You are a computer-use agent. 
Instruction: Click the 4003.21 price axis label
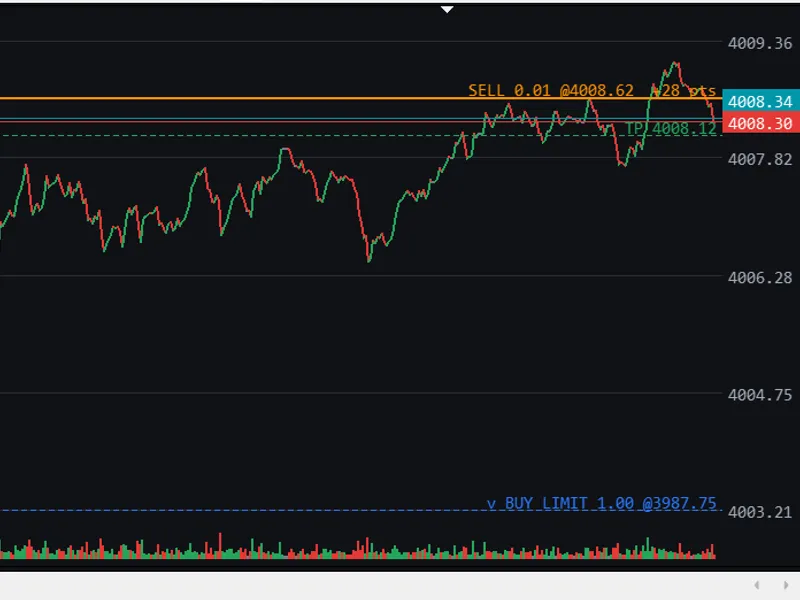coord(760,512)
